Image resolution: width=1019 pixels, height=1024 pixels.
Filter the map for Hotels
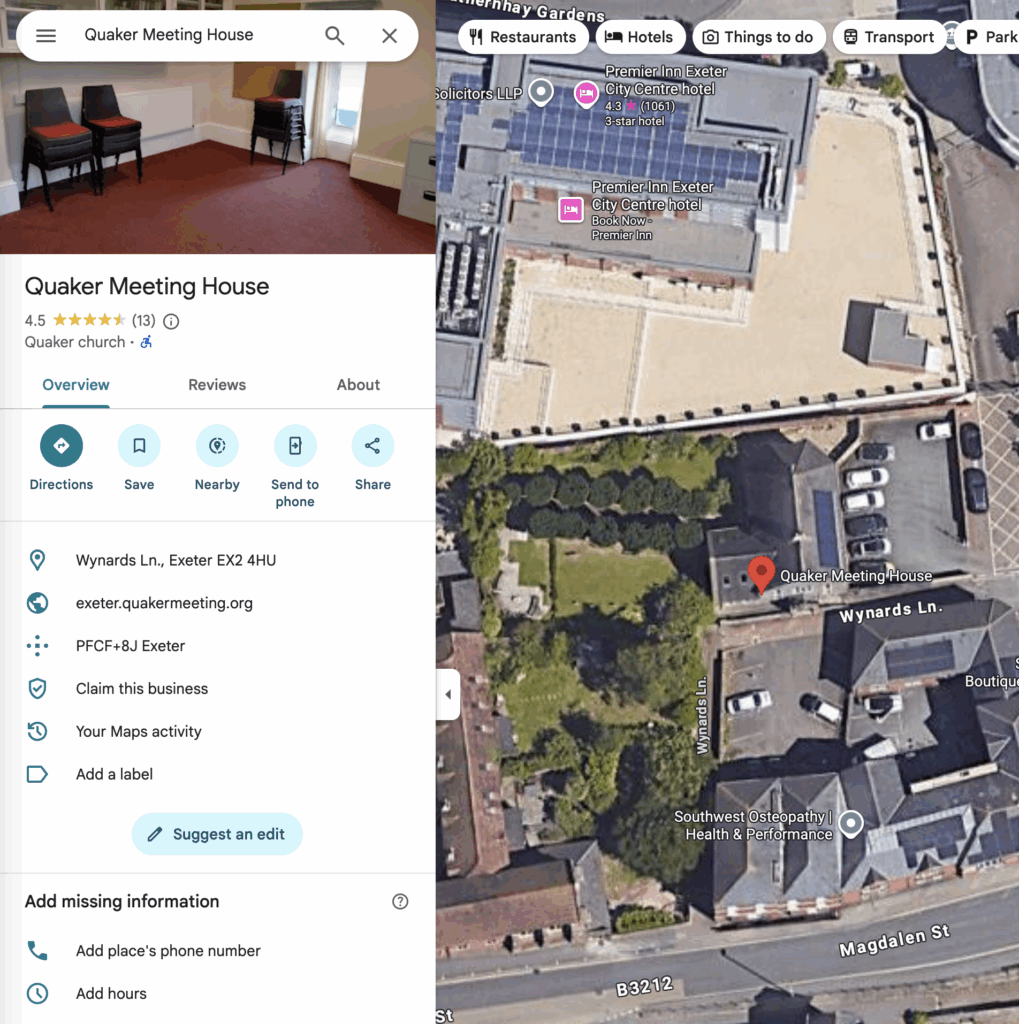[640, 36]
